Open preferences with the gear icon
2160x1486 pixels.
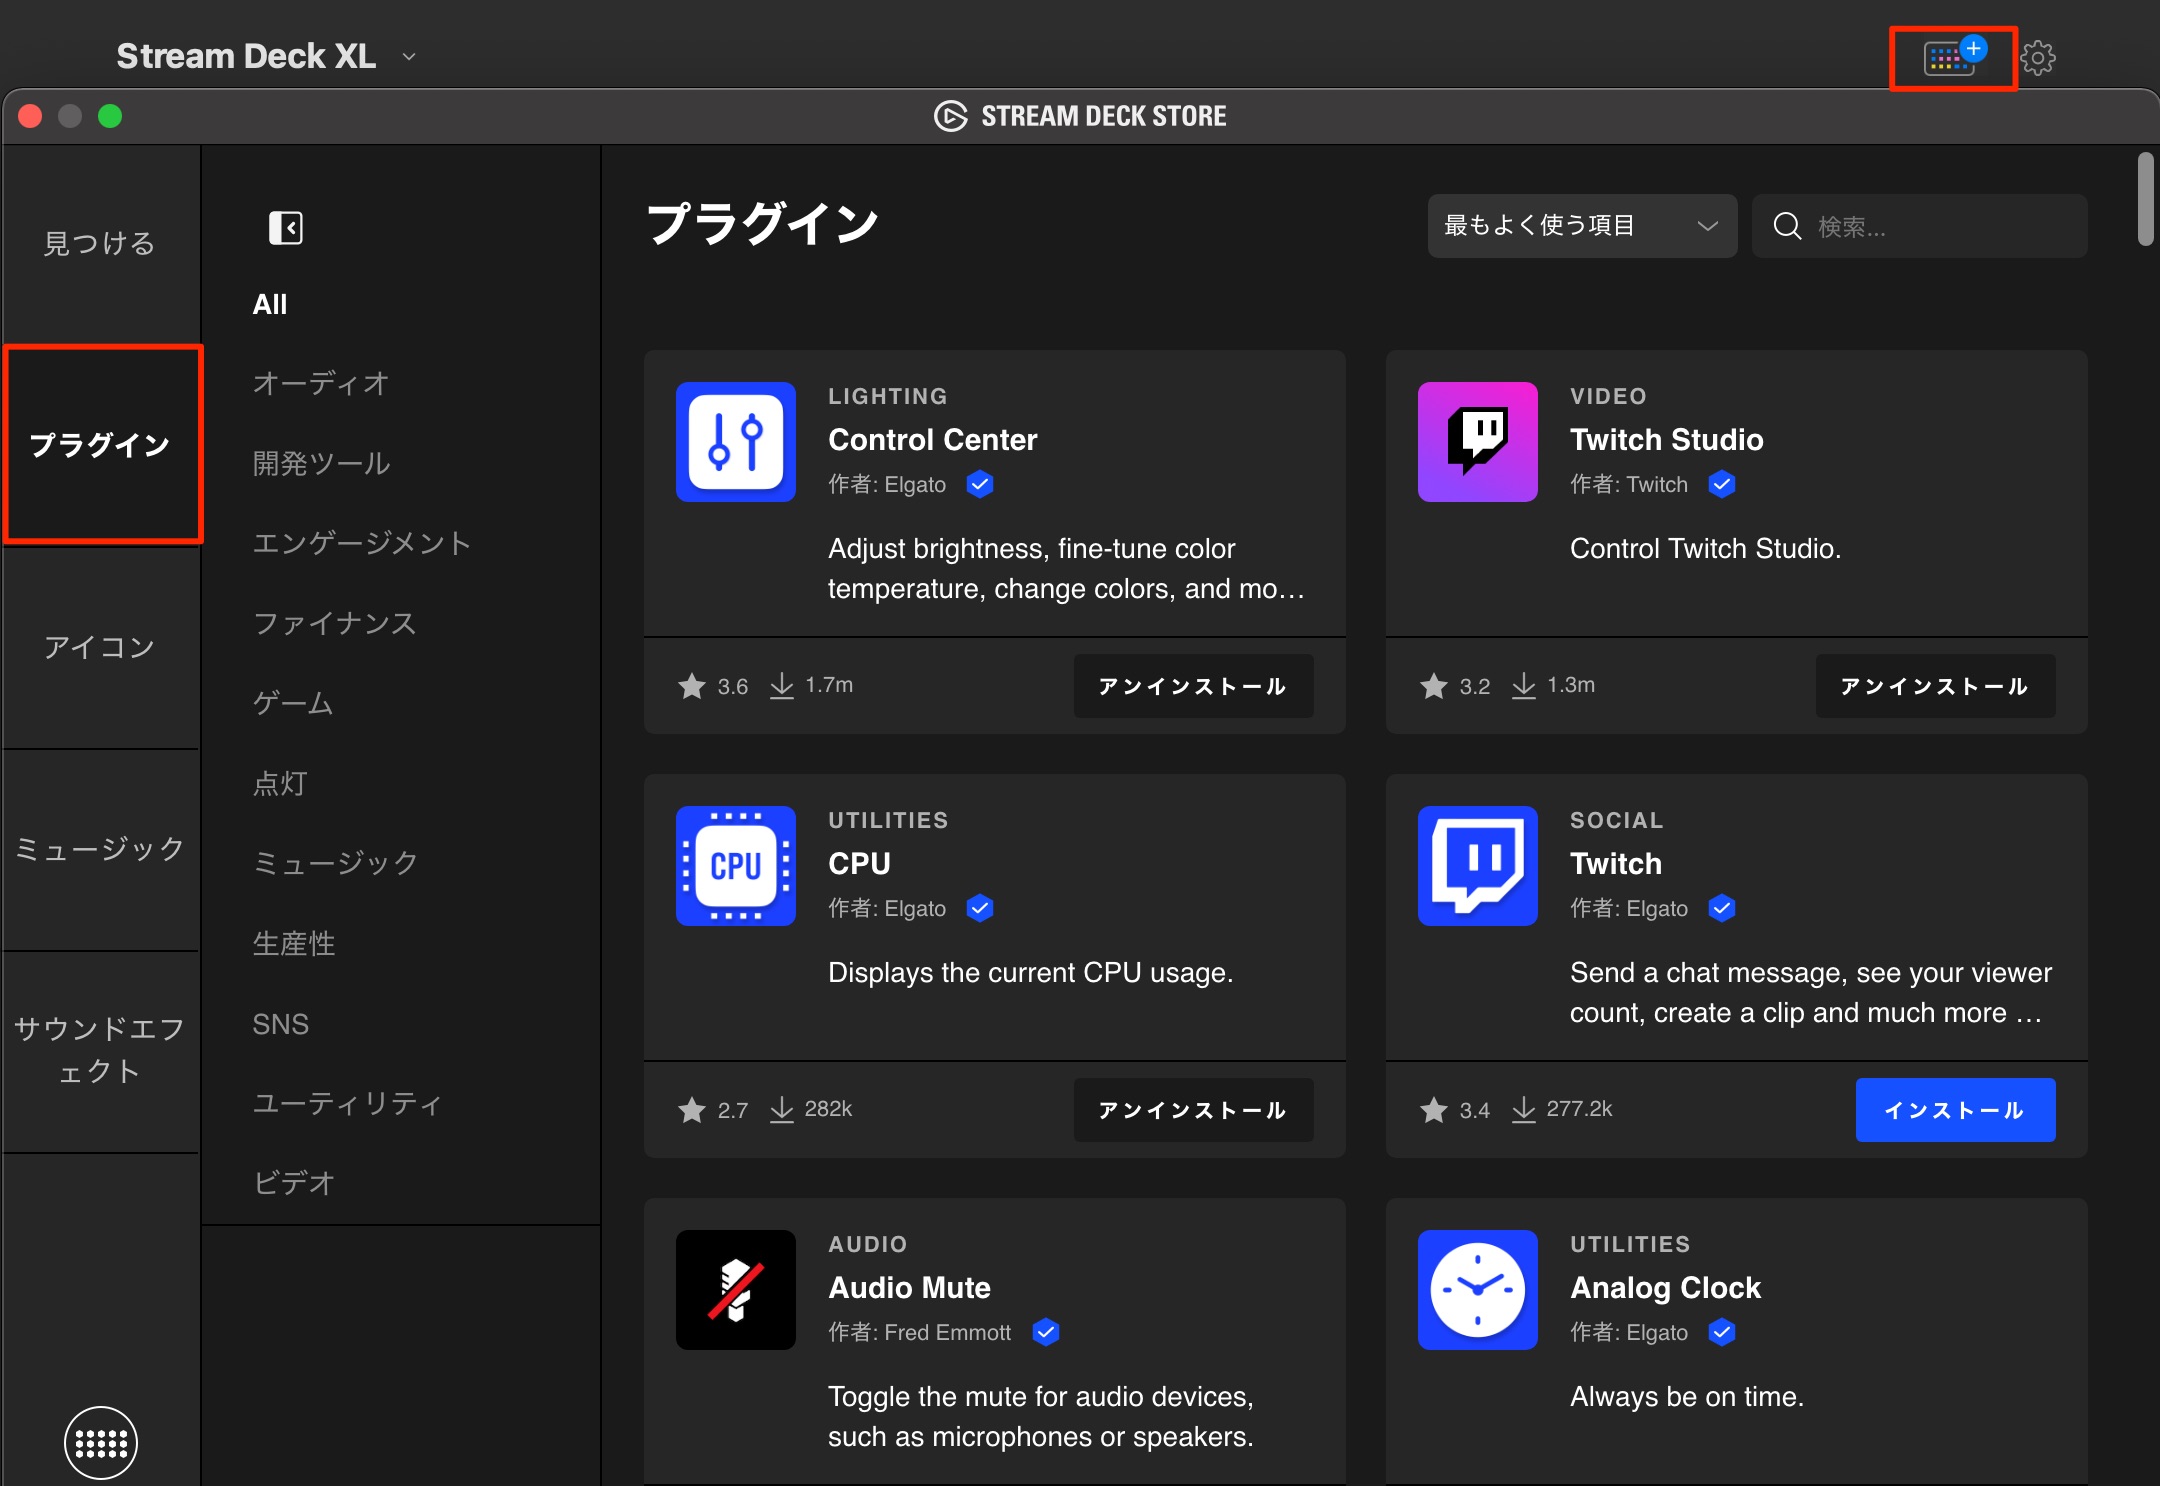pos(2038,57)
